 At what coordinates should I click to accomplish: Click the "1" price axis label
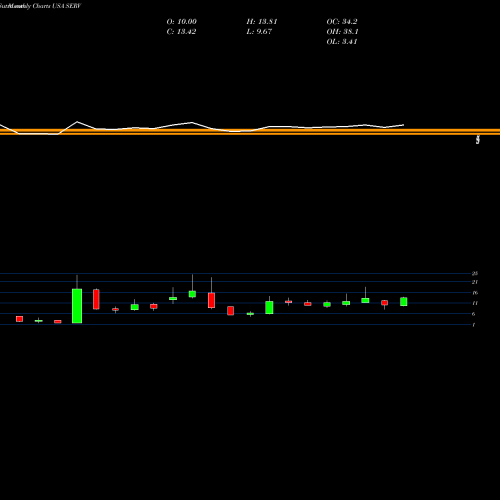pyautogui.click(x=473, y=324)
